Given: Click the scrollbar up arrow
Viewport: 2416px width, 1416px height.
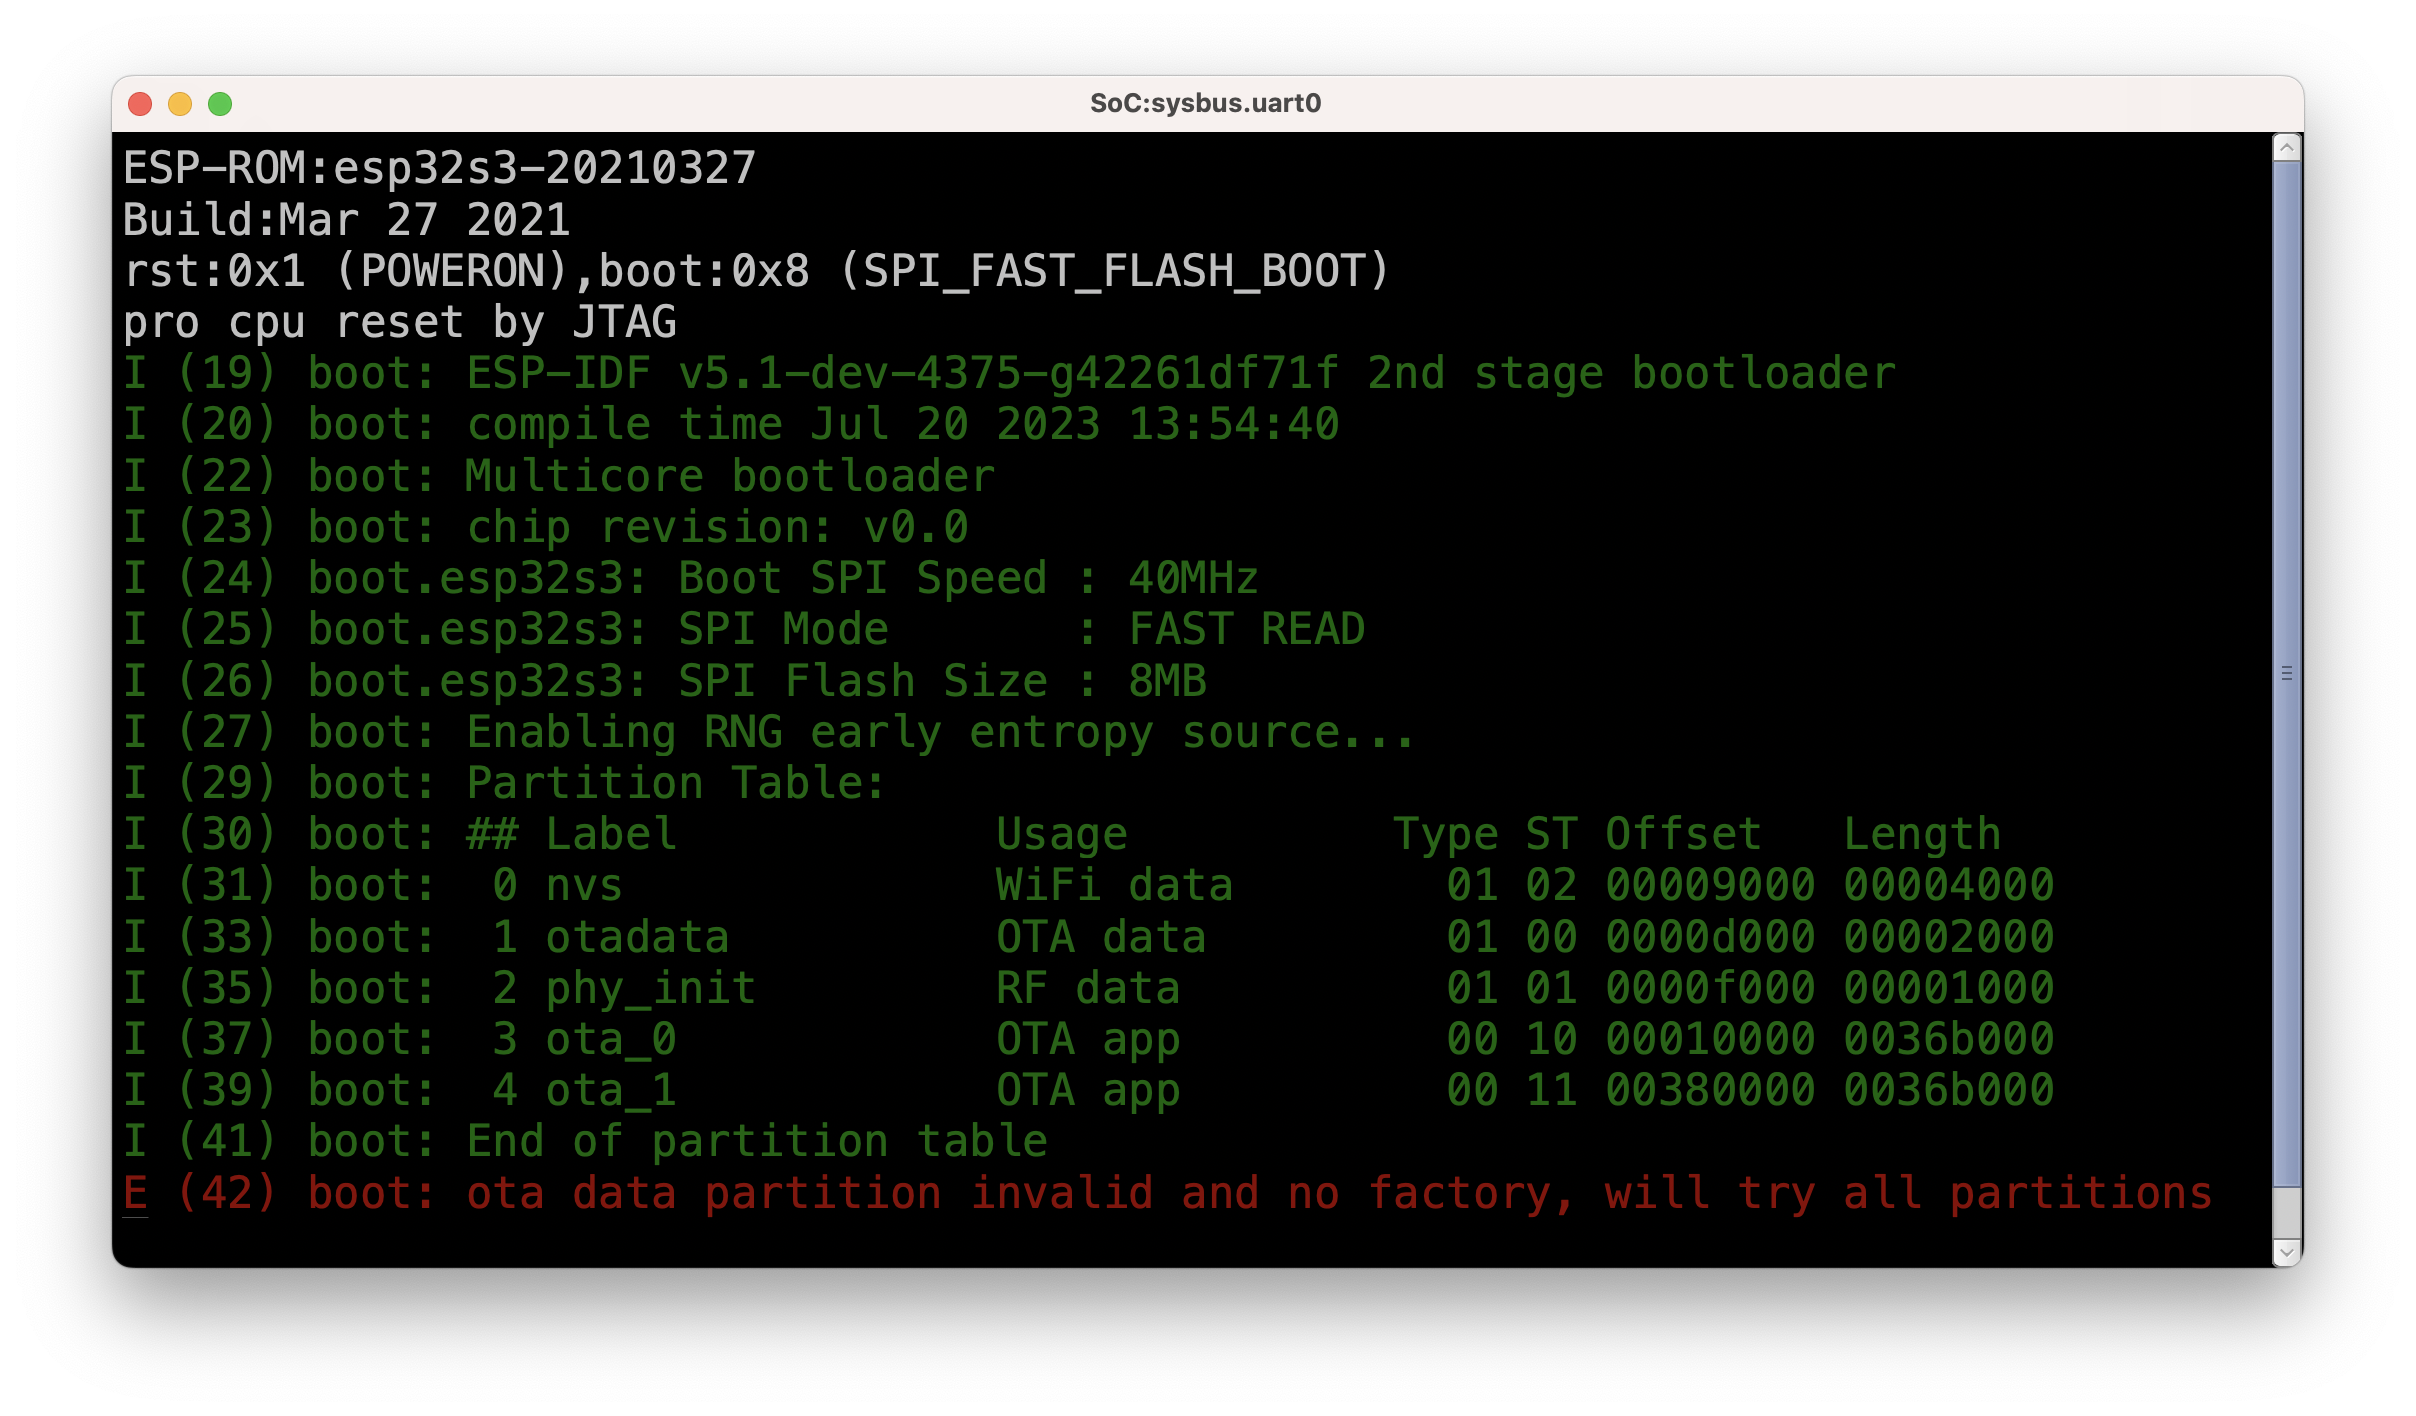Looking at the screenshot, I should [2286, 148].
